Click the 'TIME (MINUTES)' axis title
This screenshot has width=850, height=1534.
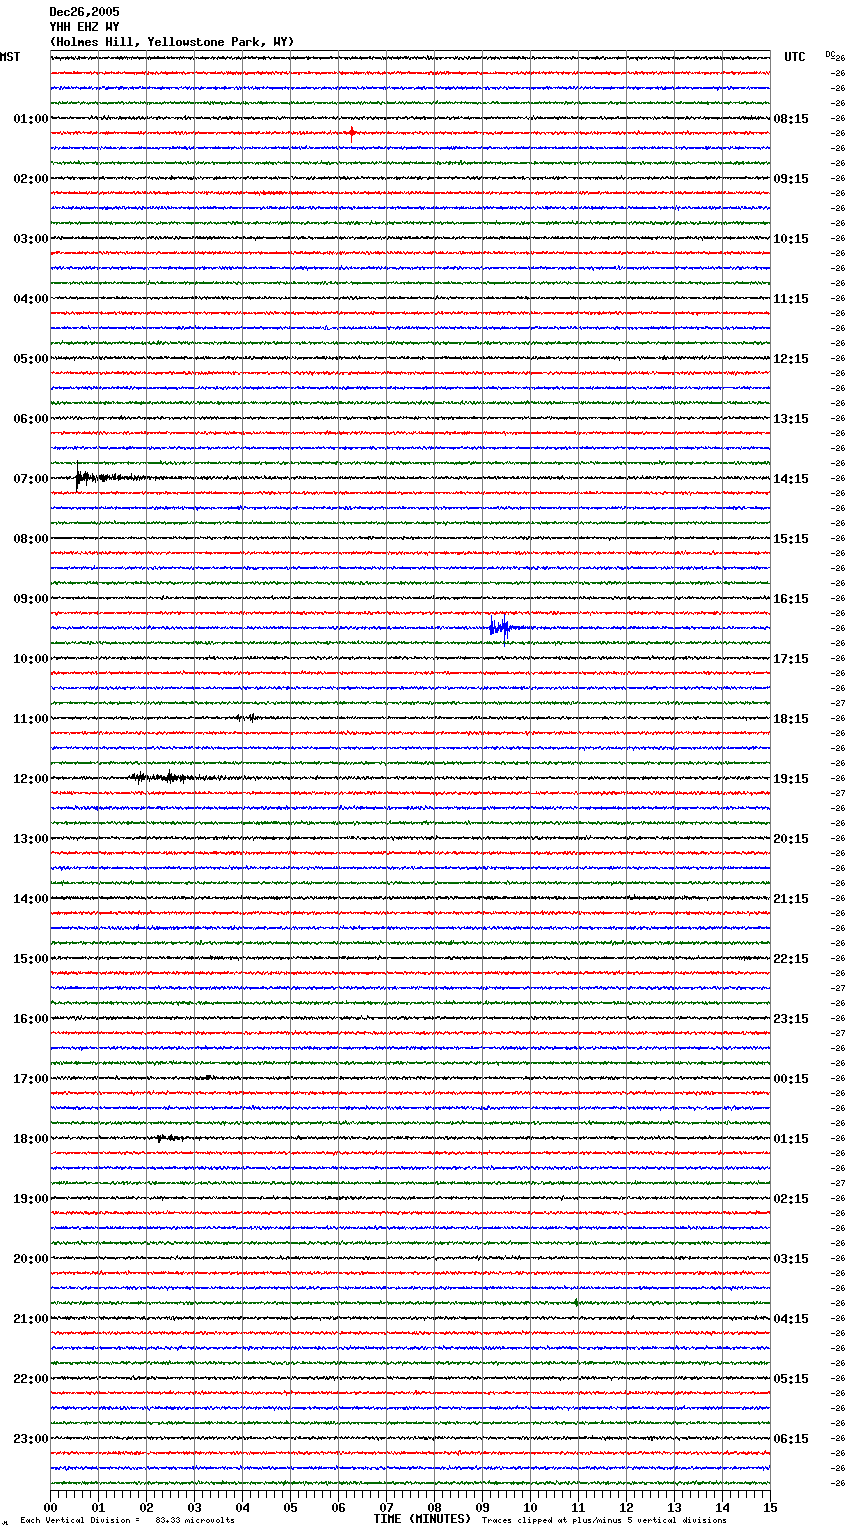click(x=422, y=1519)
